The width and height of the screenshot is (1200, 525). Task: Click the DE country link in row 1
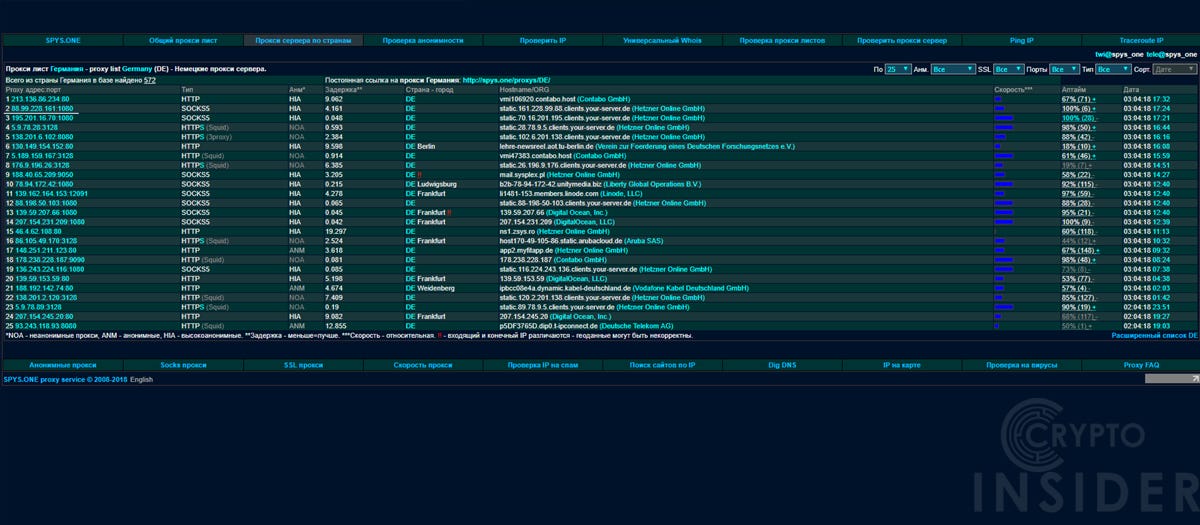pos(410,99)
